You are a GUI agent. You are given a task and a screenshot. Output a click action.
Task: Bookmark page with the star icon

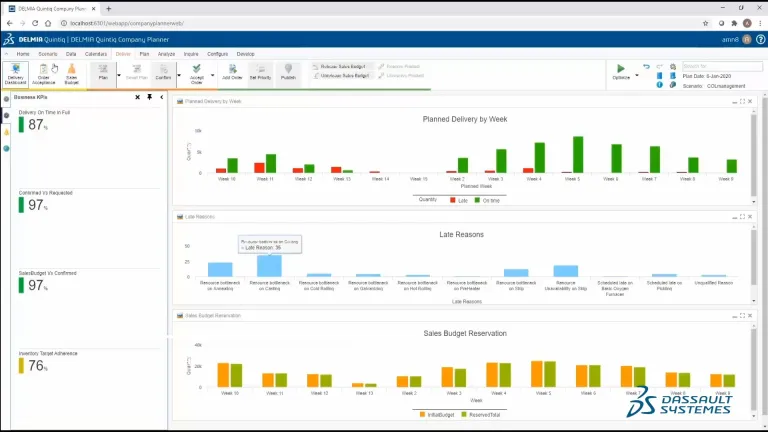point(705,23)
